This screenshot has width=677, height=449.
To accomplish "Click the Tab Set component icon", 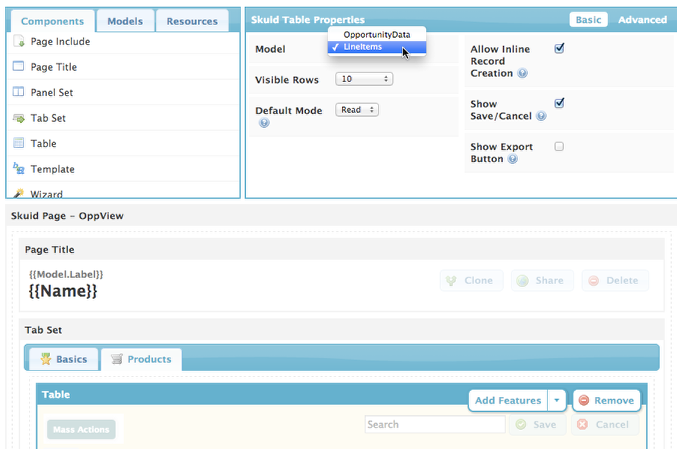I will pyautogui.click(x=19, y=118).
